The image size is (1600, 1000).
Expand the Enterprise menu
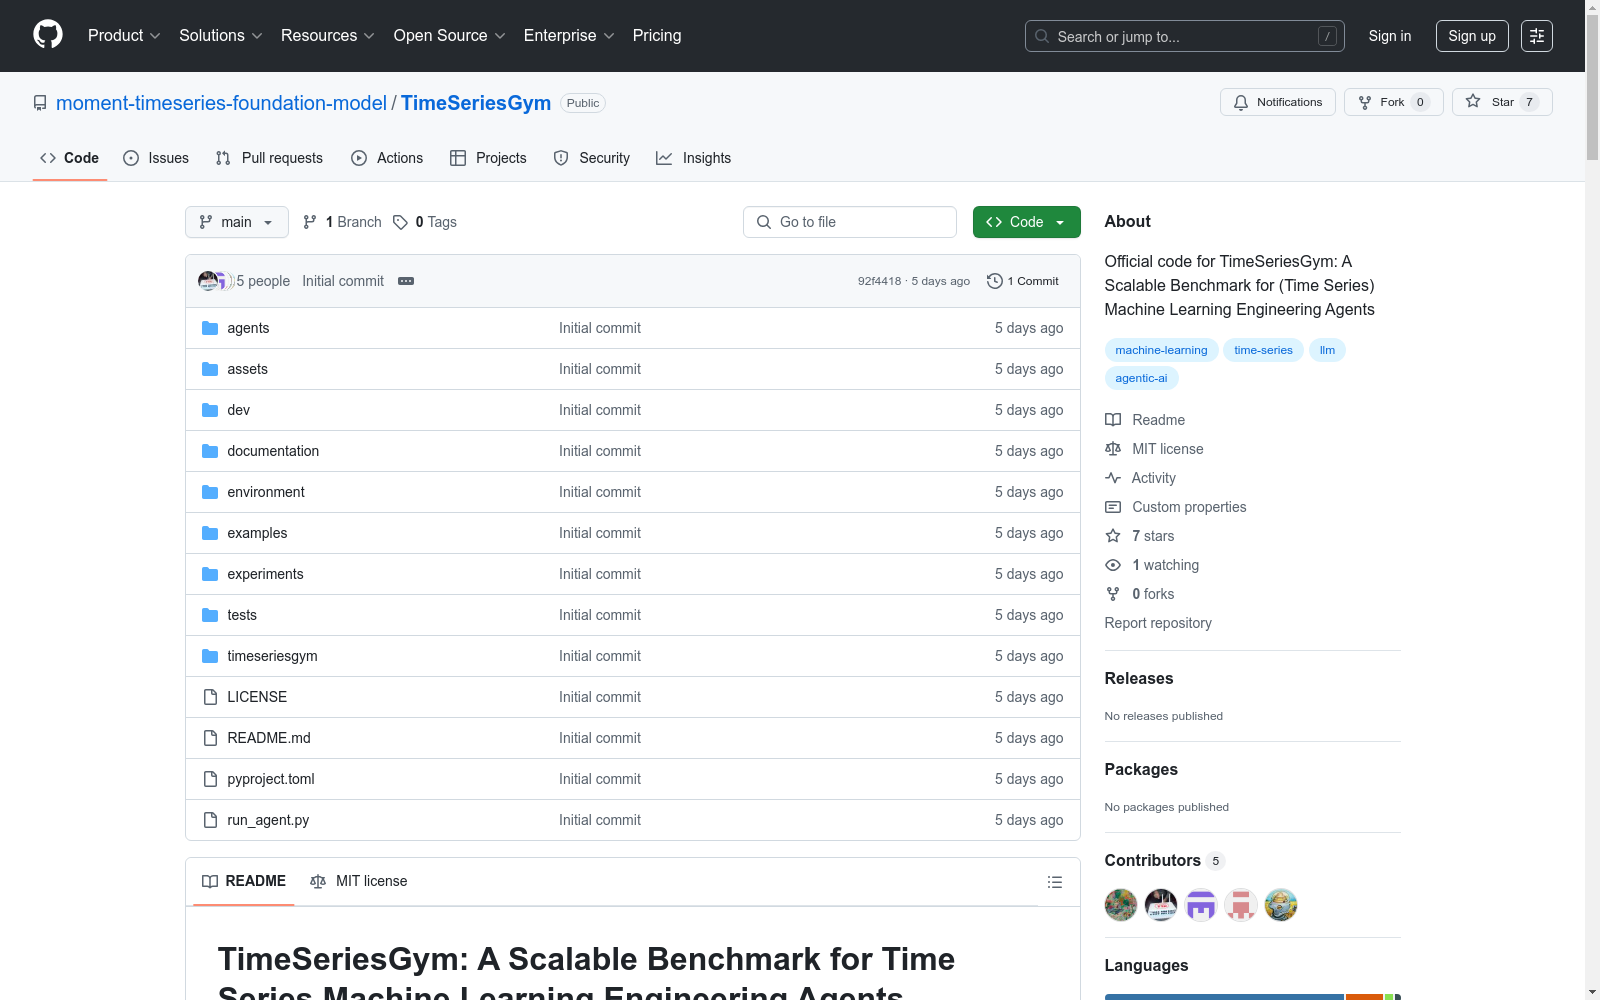click(x=569, y=36)
